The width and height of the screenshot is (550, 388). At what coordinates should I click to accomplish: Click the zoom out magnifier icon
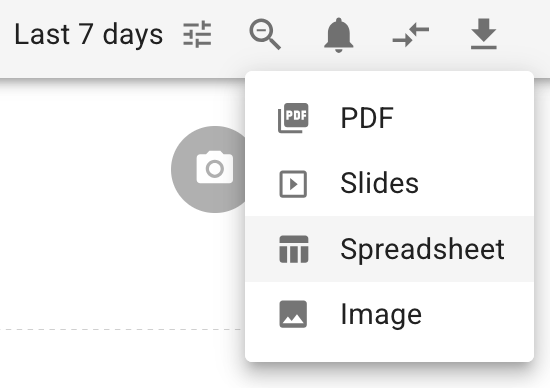coord(265,34)
